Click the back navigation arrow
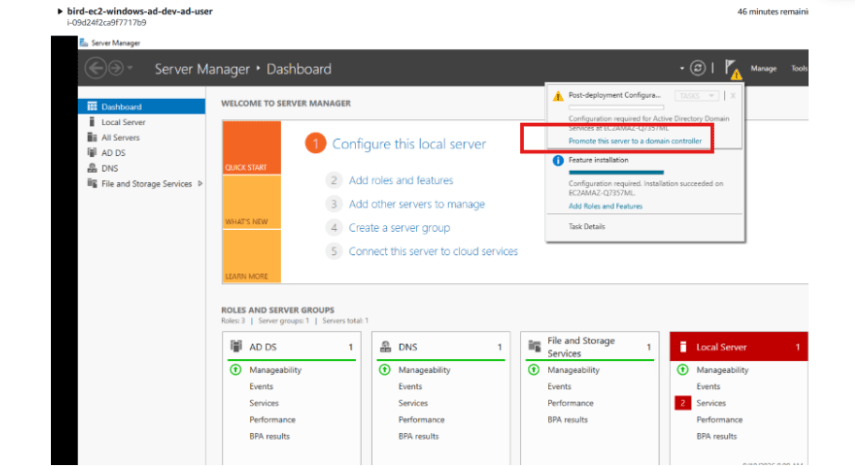This screenshot has width=855, height=466. [95, 68]
